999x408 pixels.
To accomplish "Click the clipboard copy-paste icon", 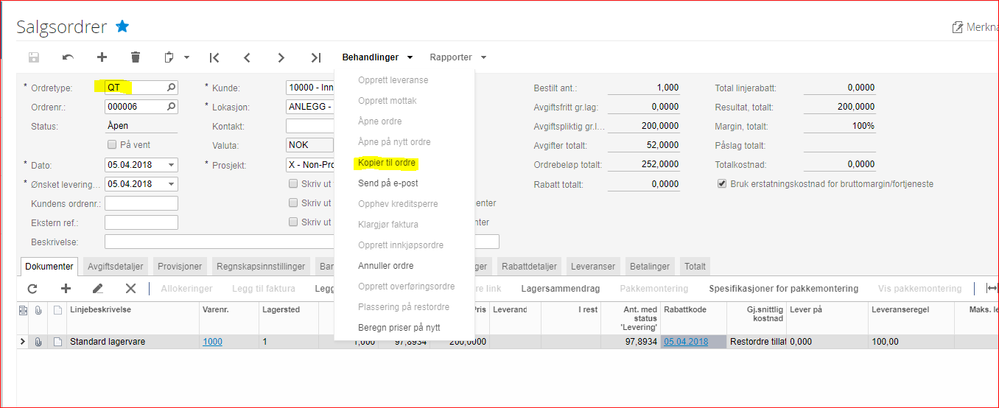I will pos(169,57).
